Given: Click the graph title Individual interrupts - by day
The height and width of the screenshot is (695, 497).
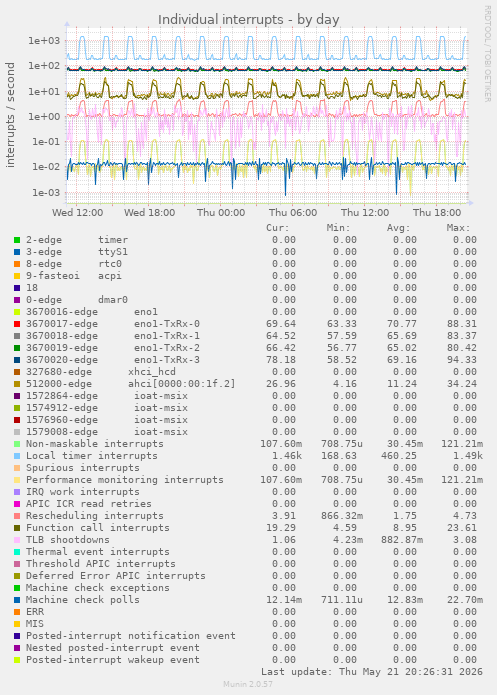Looking at the screenshot, I should pos(248,20).
